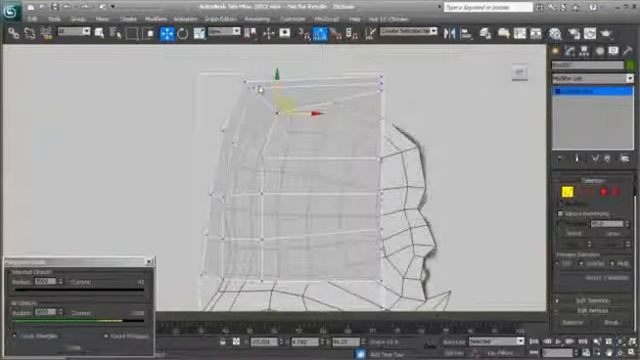
Task: Open the Layer Manager icon
Action: pyautogui.click(x=485, y=33)
